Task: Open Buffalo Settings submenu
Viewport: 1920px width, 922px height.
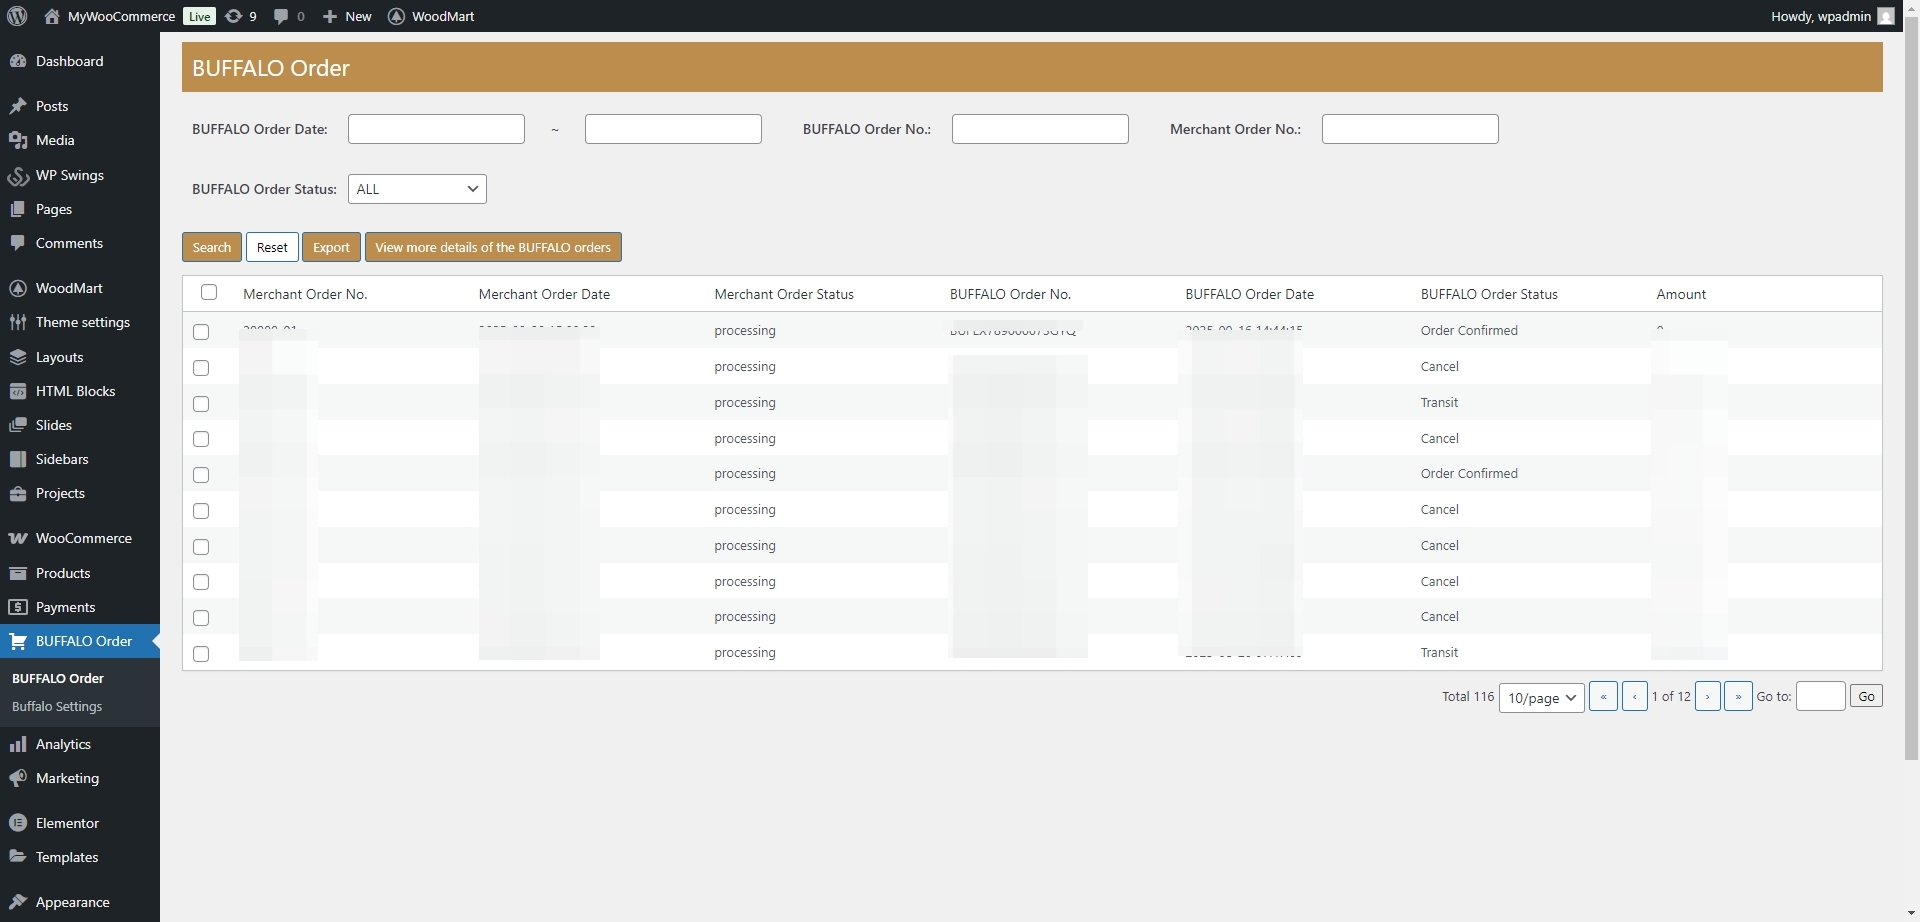Action: point(57,706)
